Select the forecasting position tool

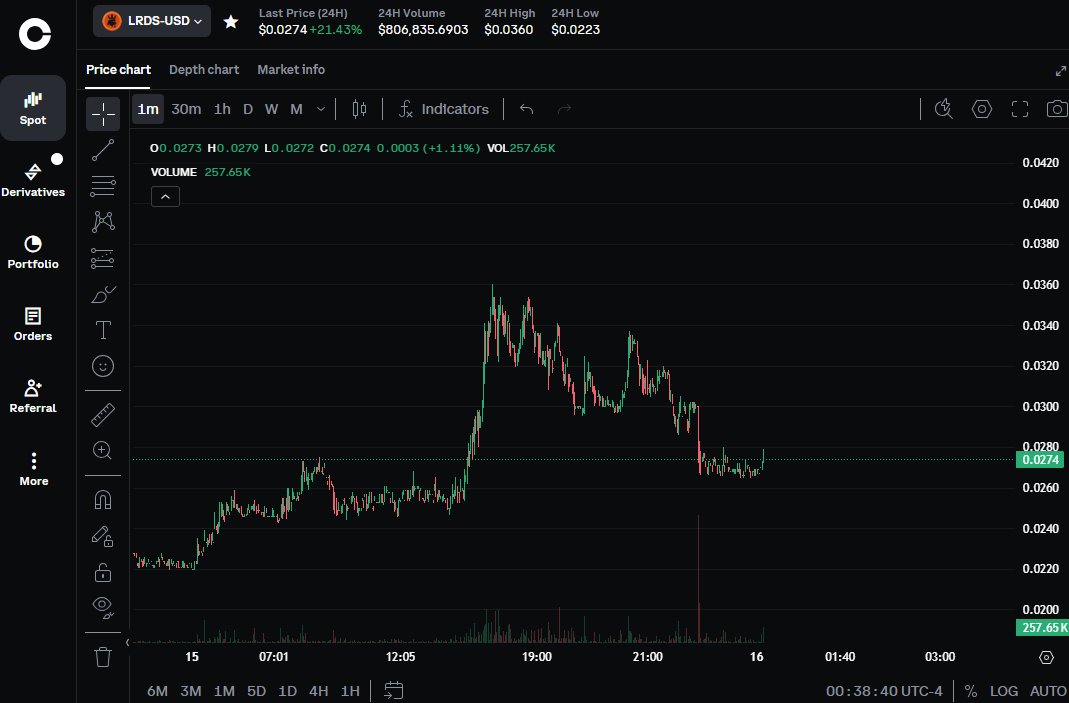click(x=103, y=258)
